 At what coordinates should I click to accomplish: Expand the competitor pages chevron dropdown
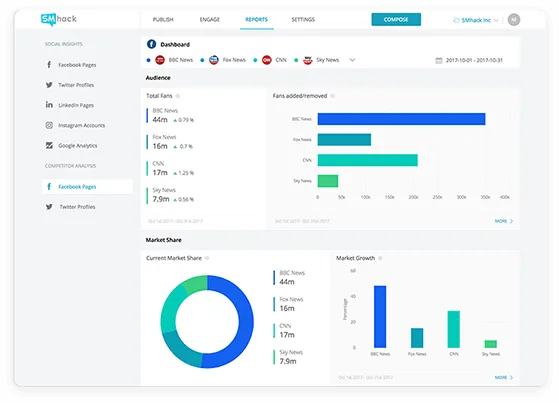pyautogui.click(x=352, y=60)
